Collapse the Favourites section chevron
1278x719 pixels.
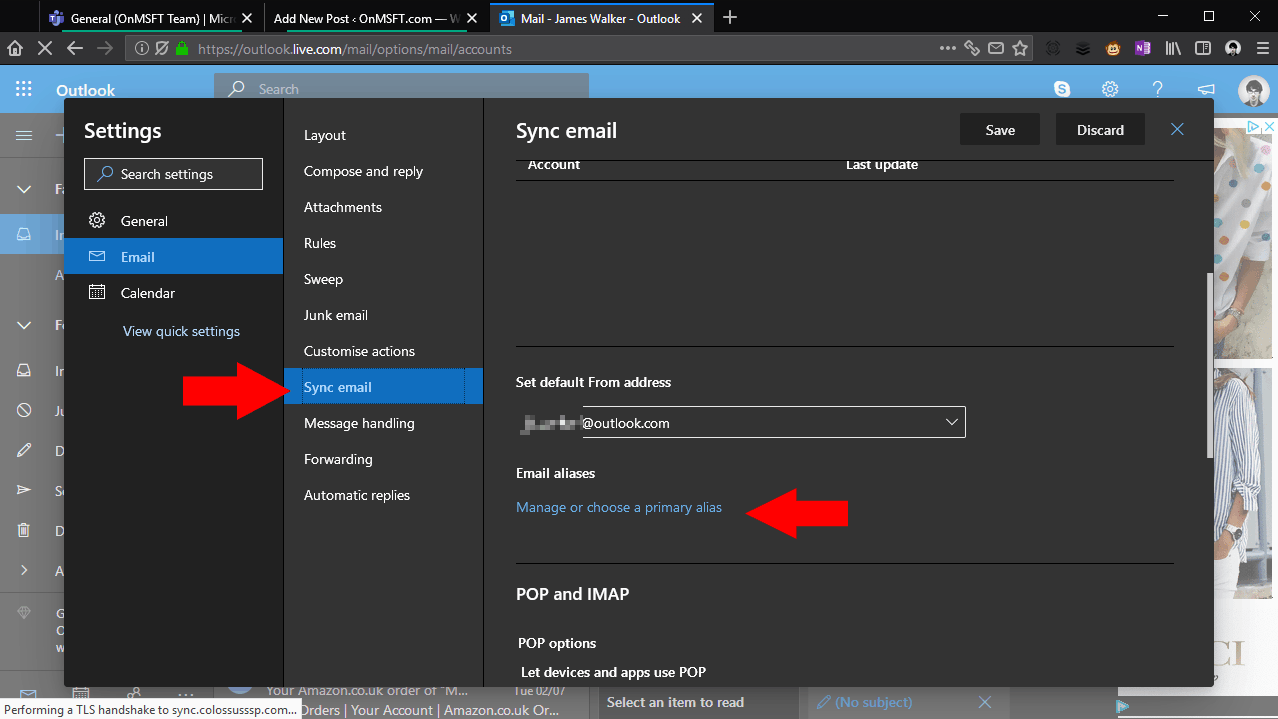(x=24, y=189)
